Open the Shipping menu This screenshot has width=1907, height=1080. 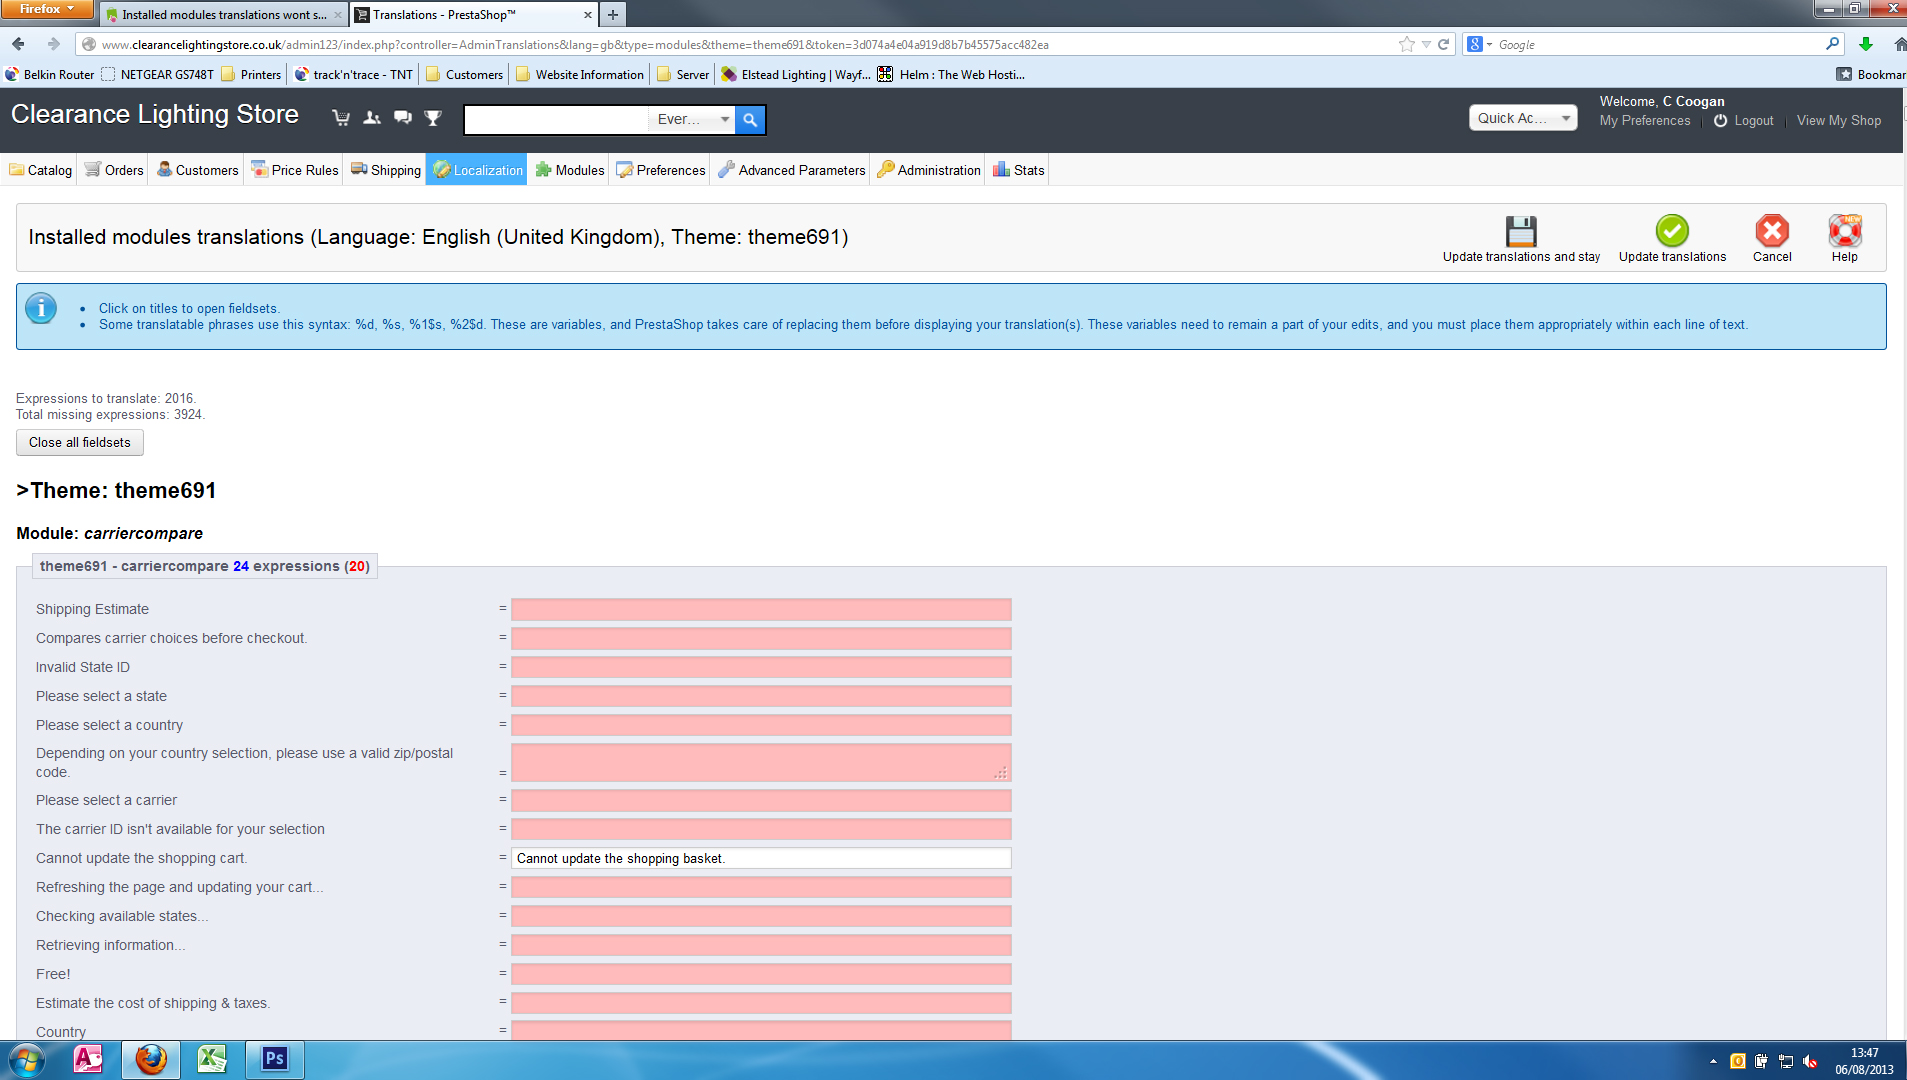pyautogui.click(x=386, y=170)
